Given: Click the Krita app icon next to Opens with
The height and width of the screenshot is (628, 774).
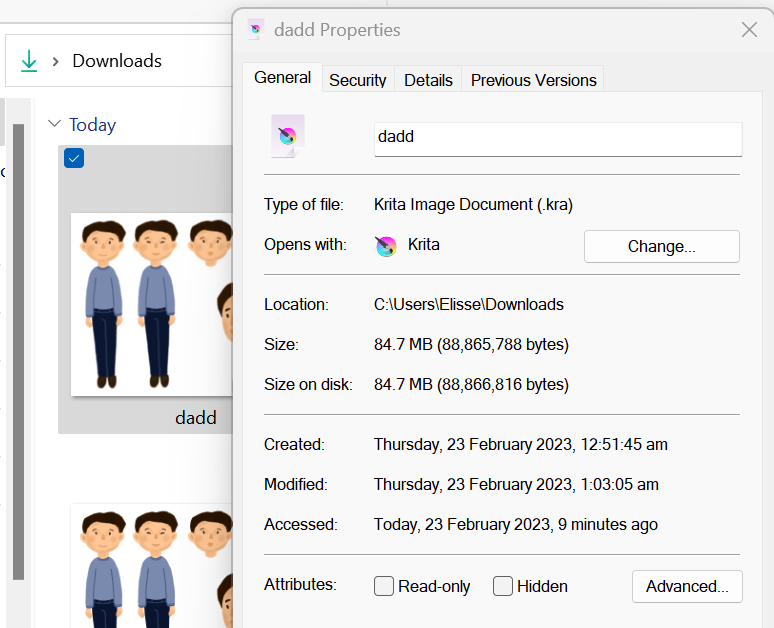Looking at the screenshot, I should point(386,245).
